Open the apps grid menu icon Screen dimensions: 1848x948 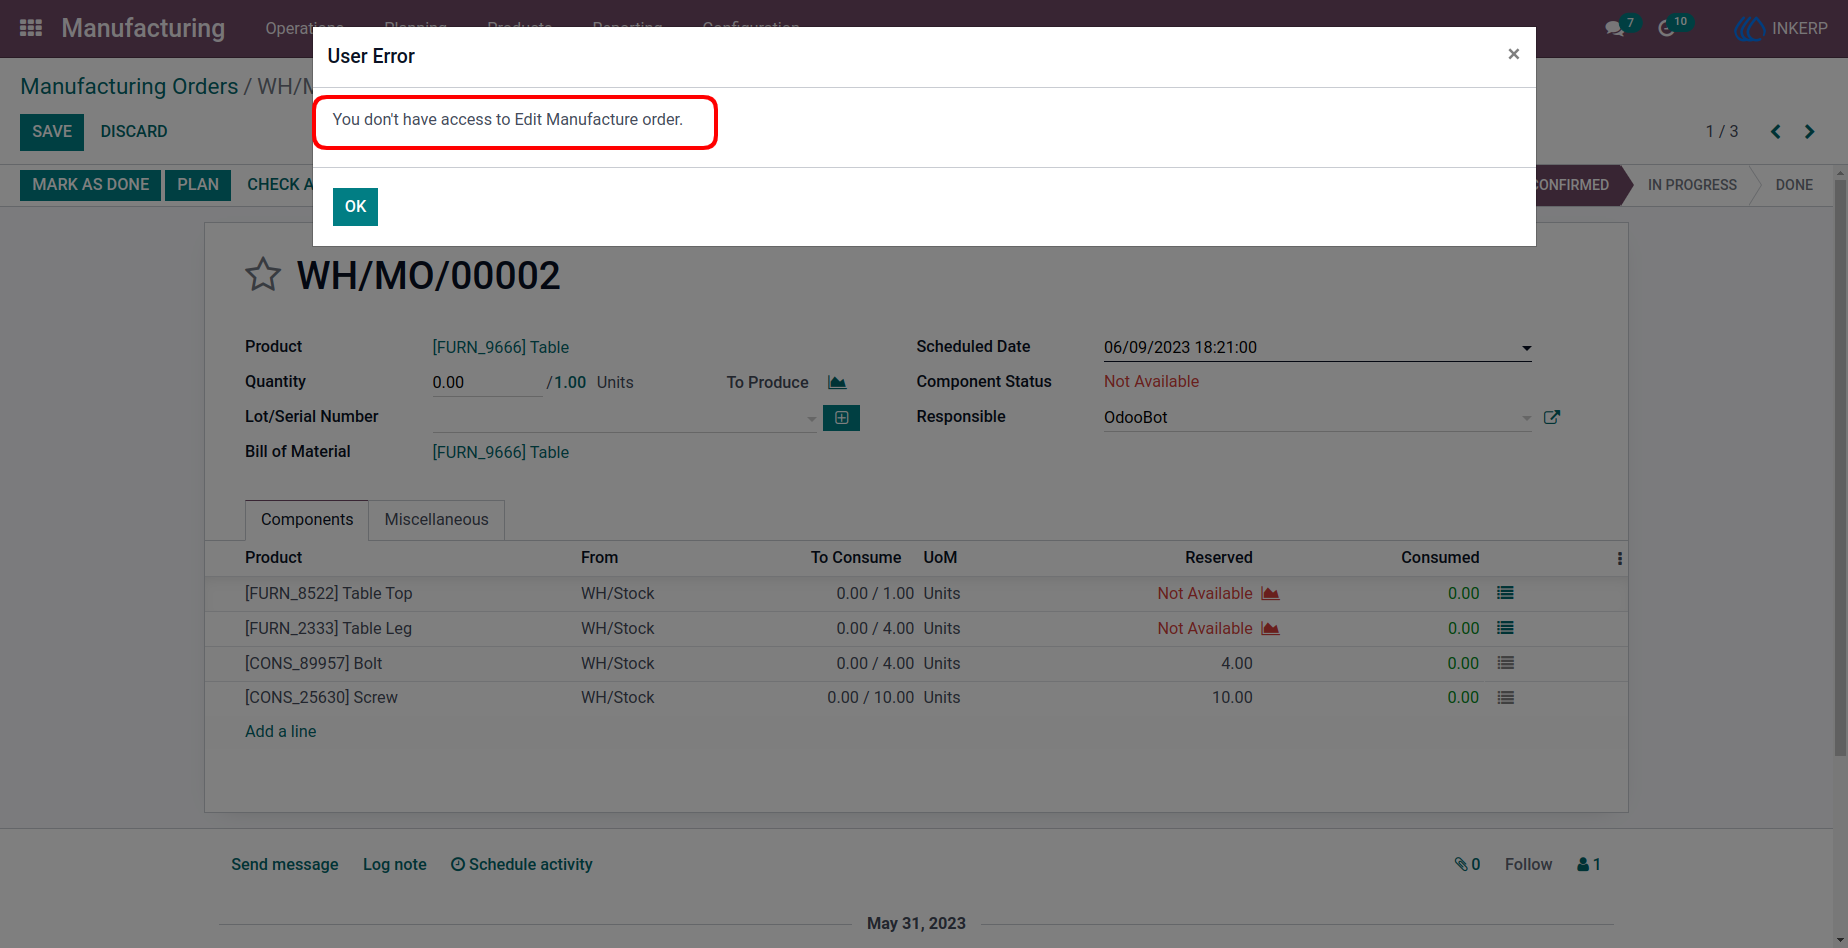(31, 28)
